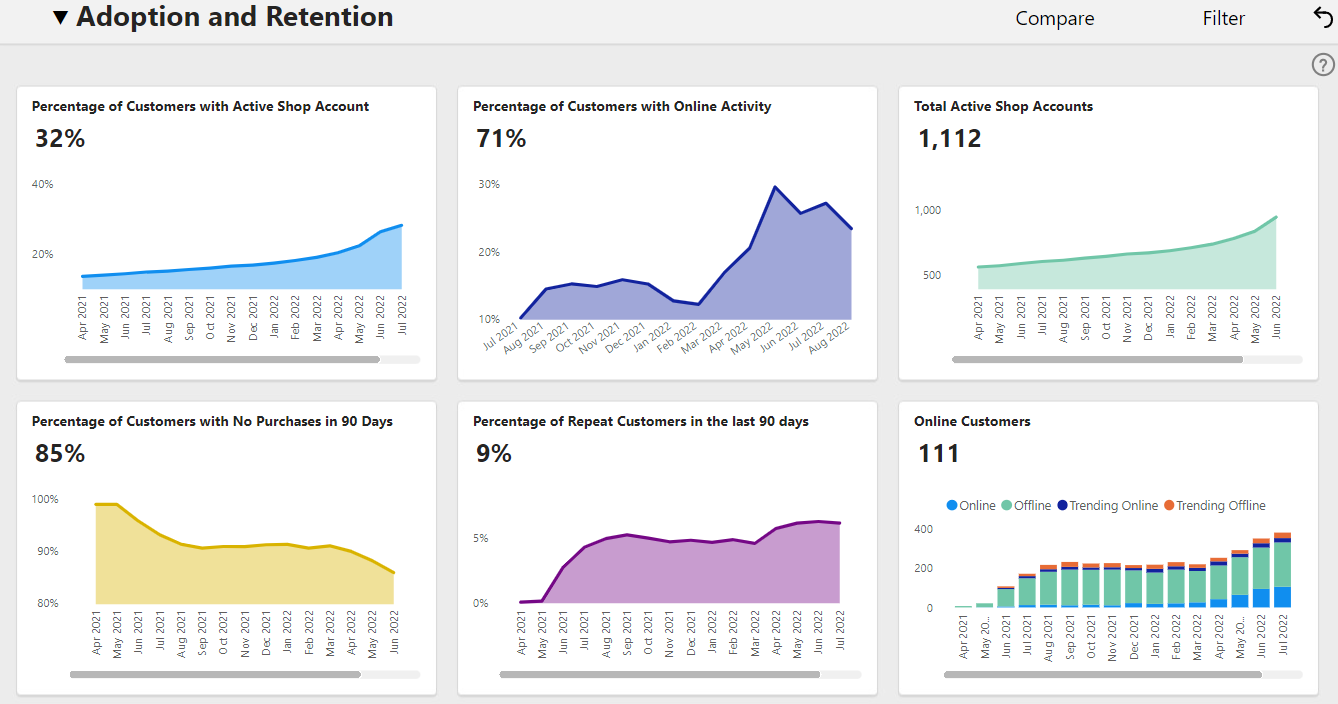Screen dimensions: 1338x704
Task: Click the Total Active Shop Accounts title
Action: coord(1003,106)
